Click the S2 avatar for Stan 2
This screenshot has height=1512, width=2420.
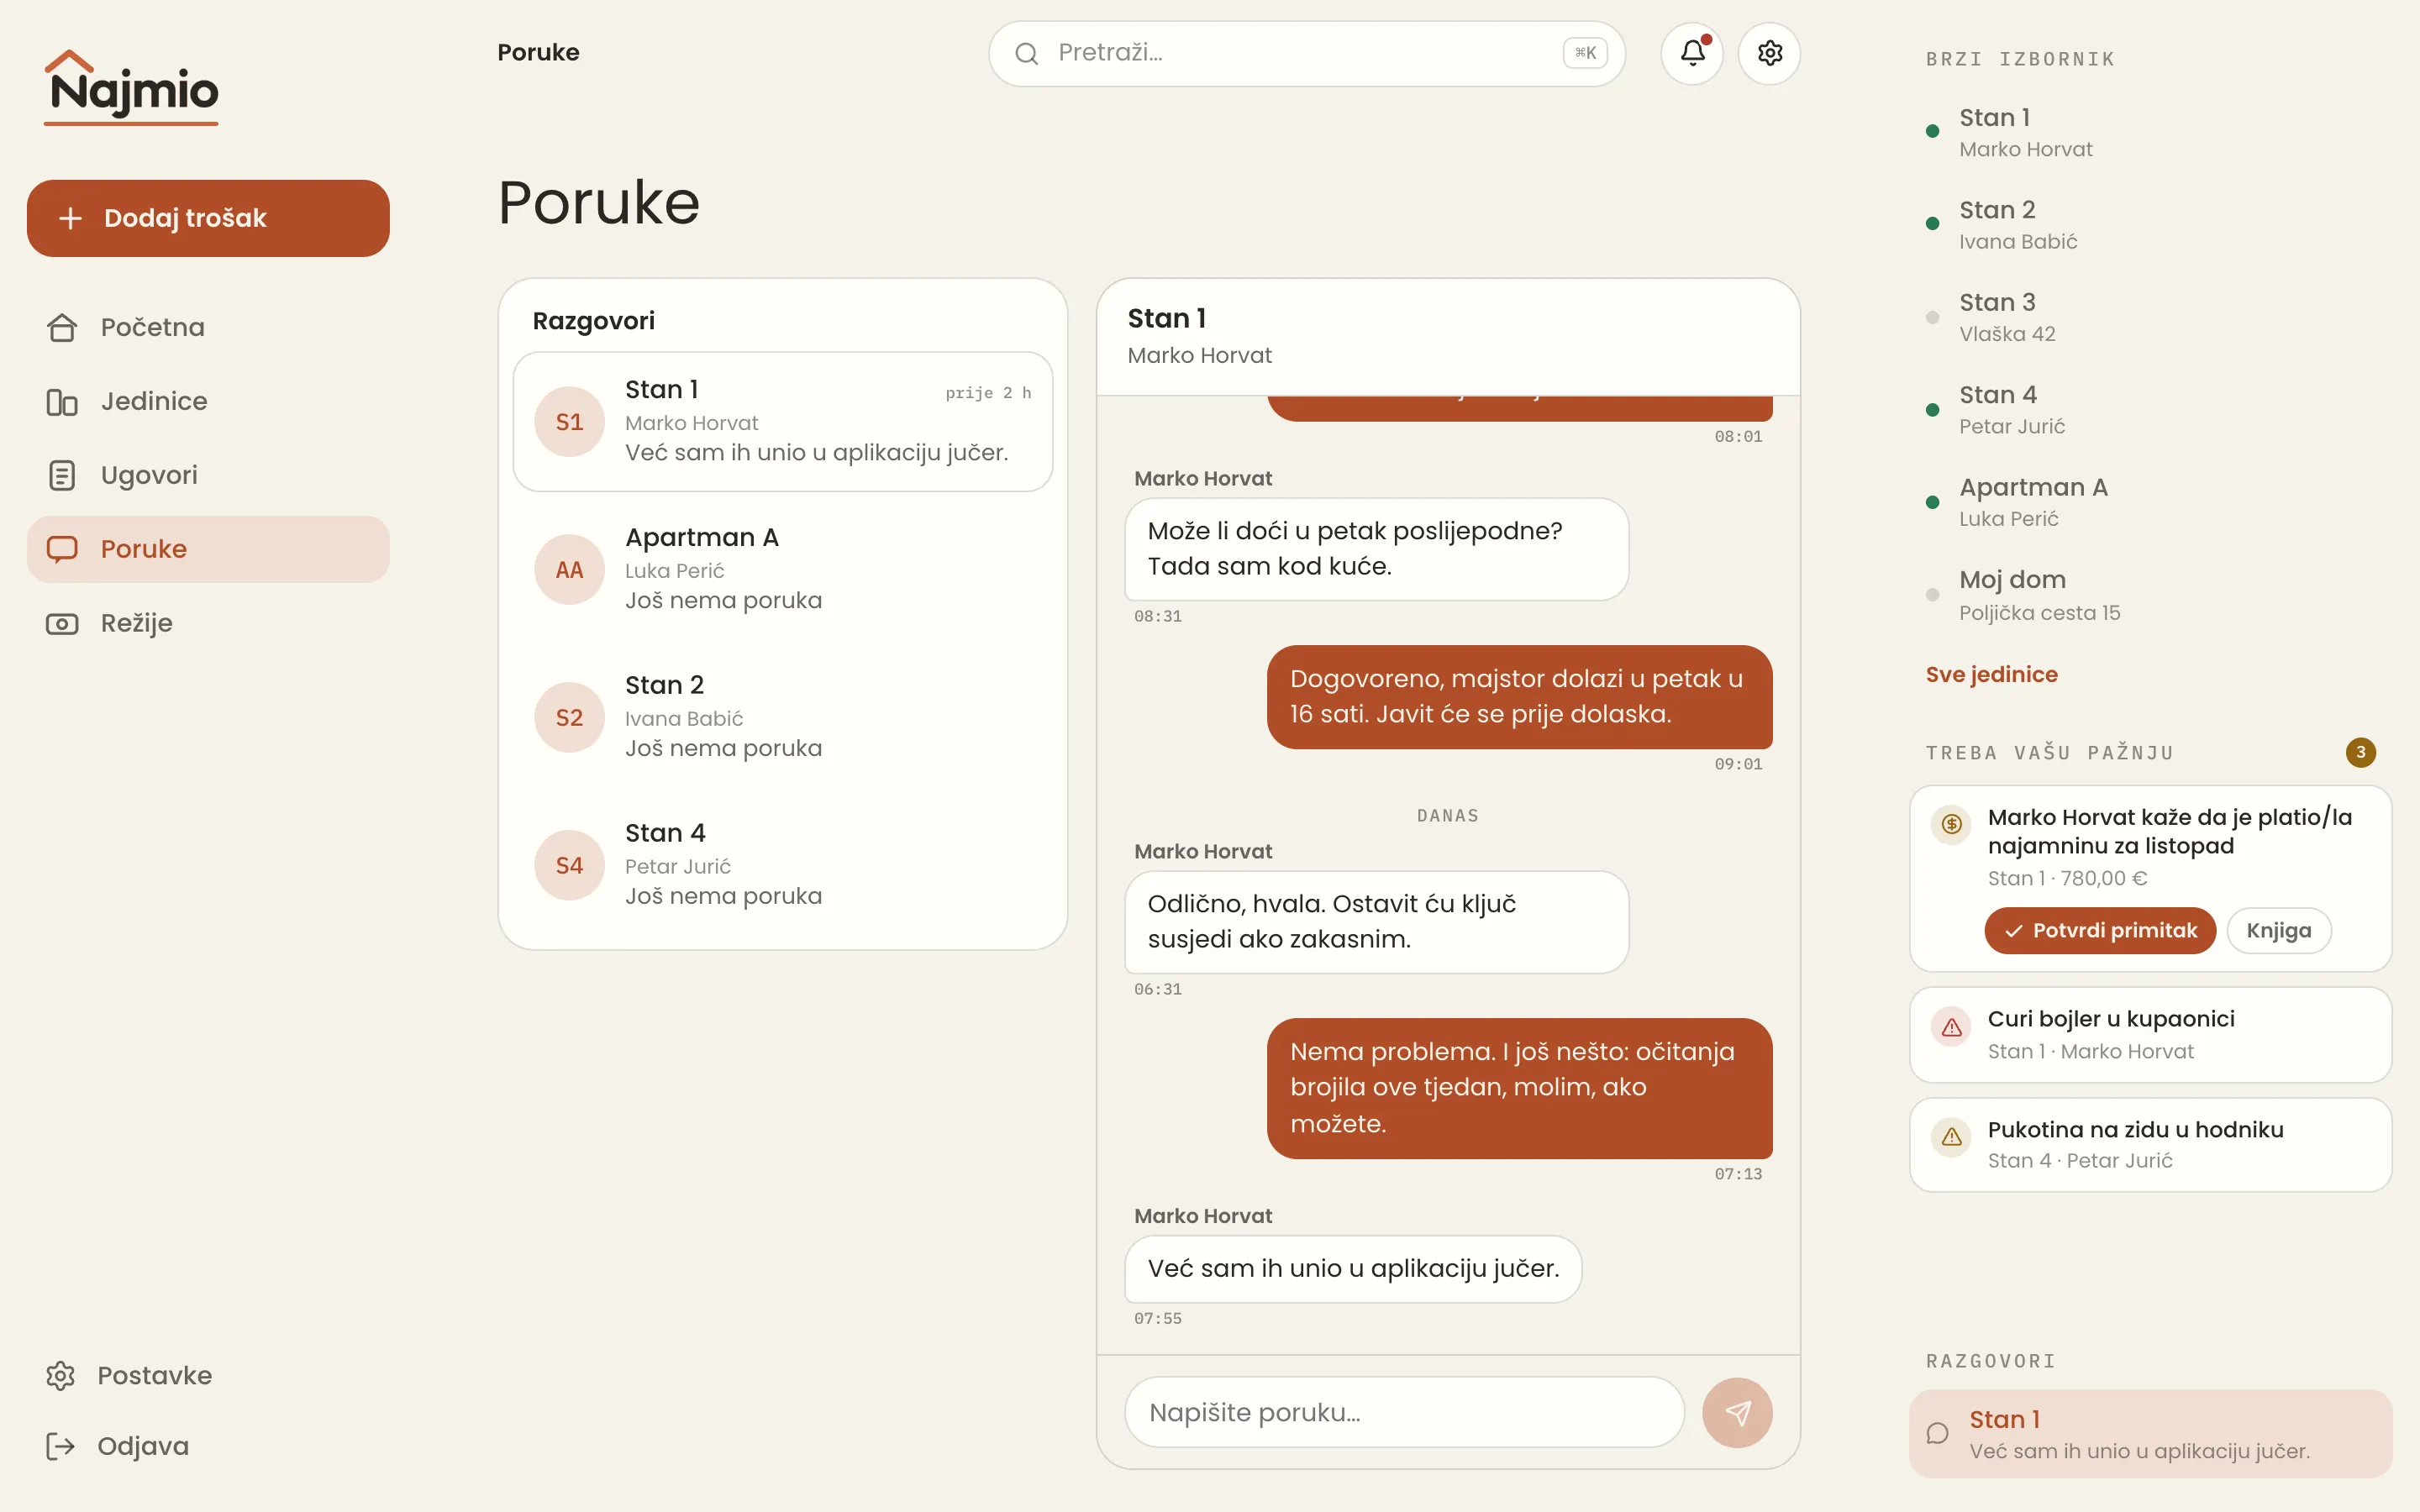tap(569, 717)
